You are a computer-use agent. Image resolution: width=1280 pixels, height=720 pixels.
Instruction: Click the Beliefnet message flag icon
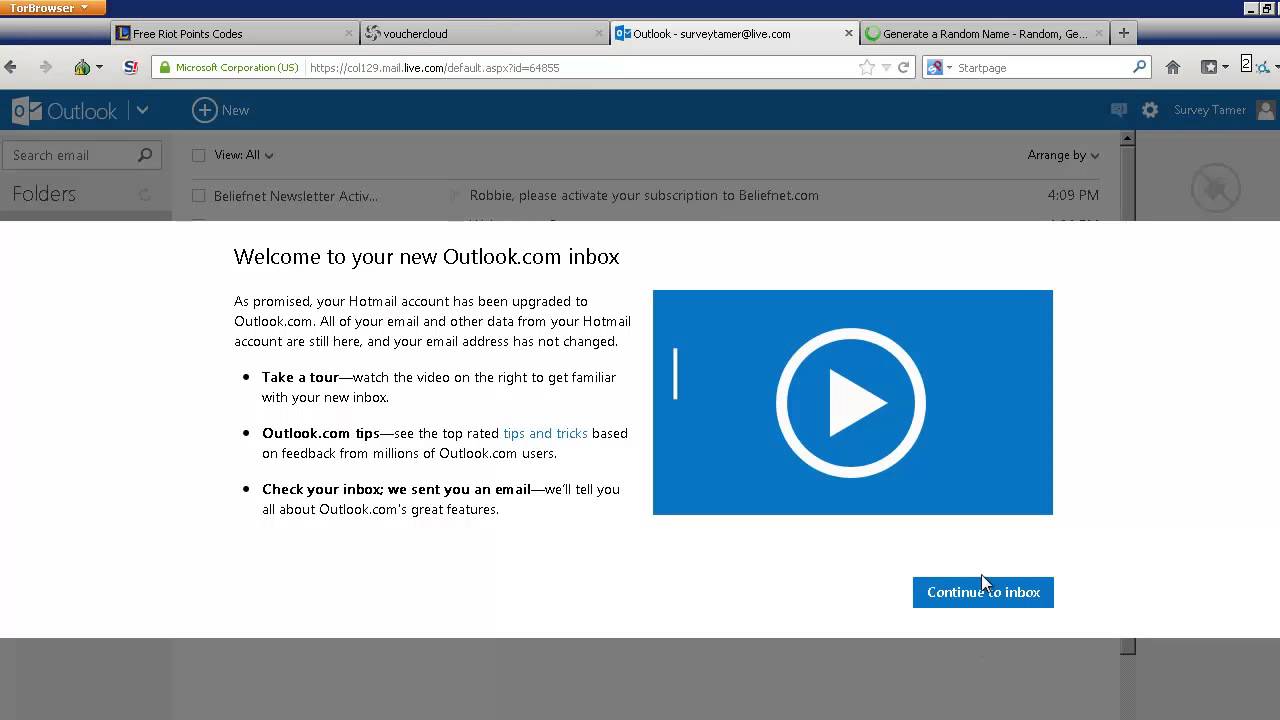(x=455, y=195)
